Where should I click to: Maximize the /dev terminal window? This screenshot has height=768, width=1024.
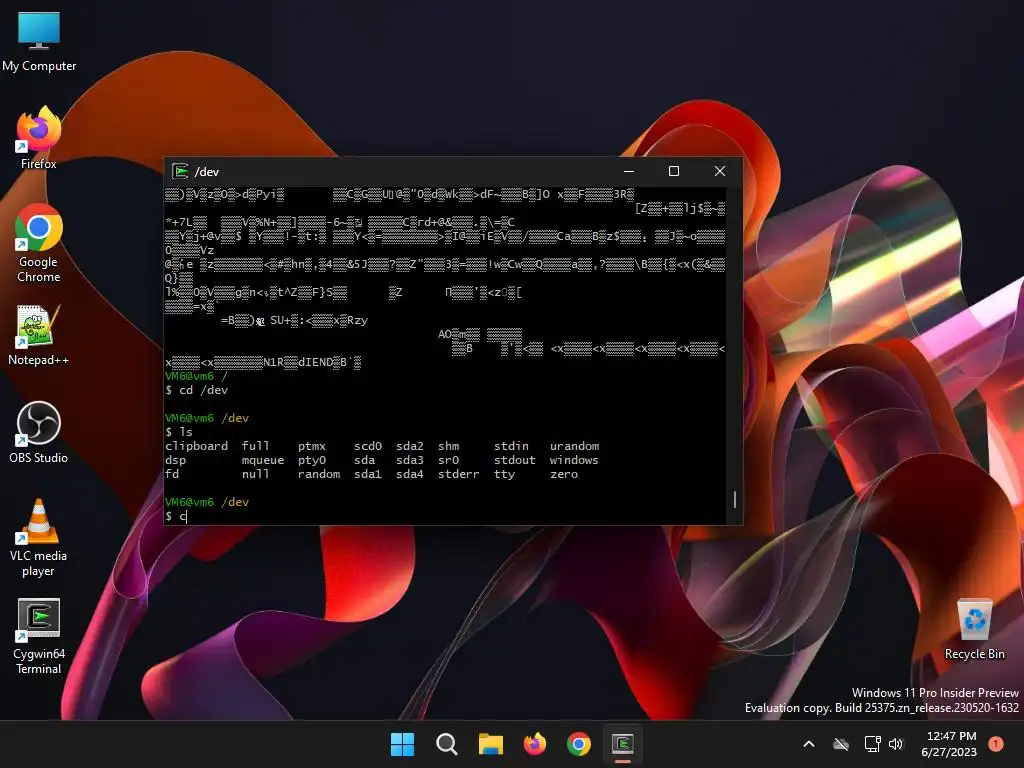[674, 171]
